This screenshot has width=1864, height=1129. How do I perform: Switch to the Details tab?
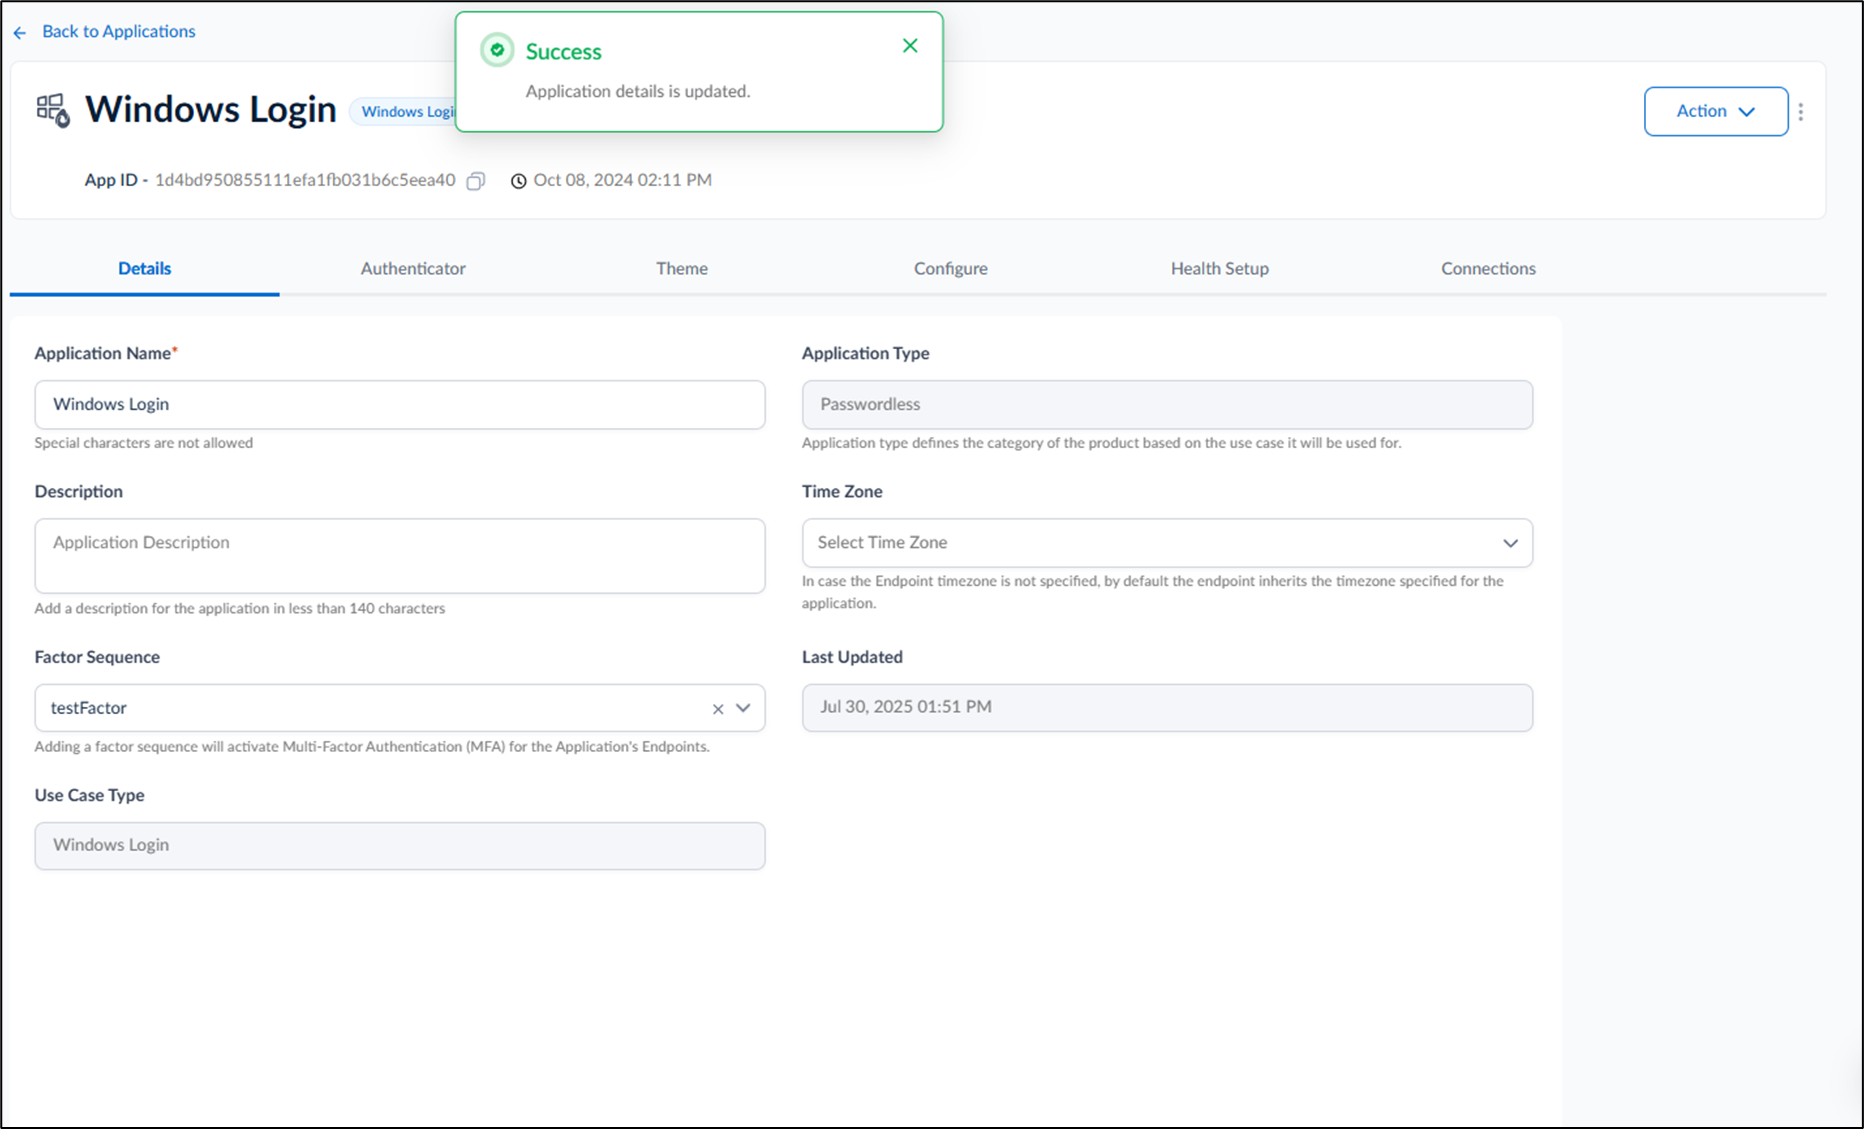[145, 268]
